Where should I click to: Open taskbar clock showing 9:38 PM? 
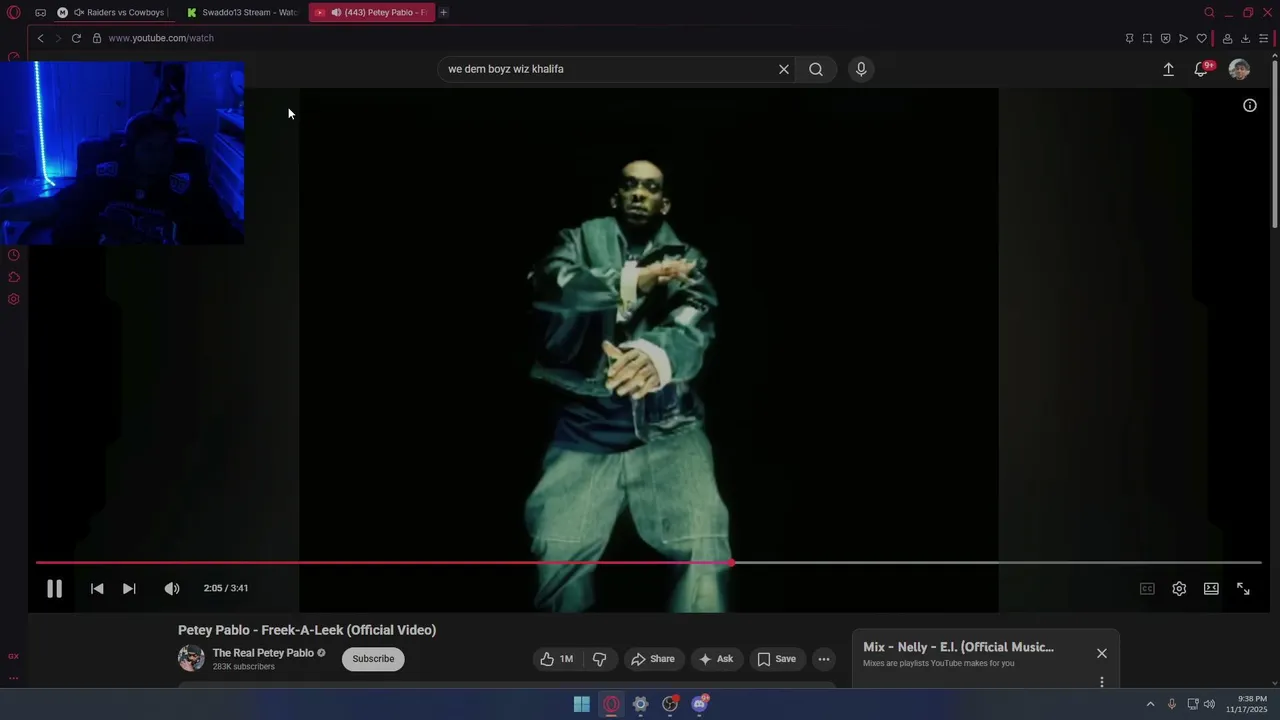(1246, 704)
